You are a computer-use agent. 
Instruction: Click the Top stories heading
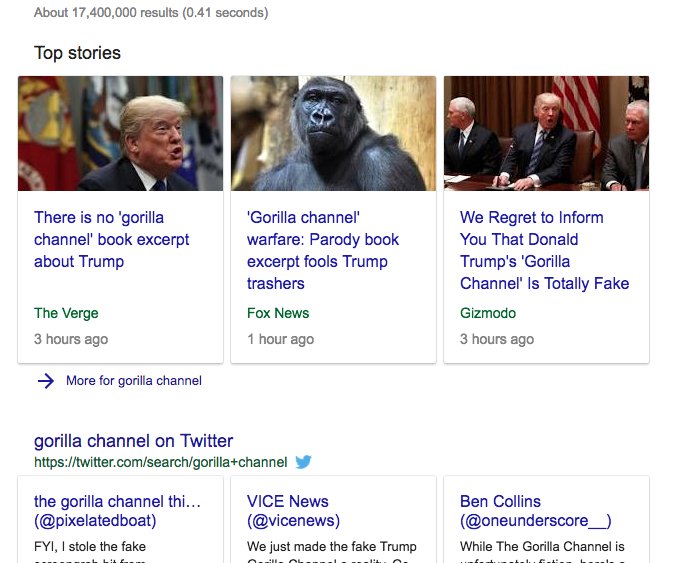[x=77, y=53]
